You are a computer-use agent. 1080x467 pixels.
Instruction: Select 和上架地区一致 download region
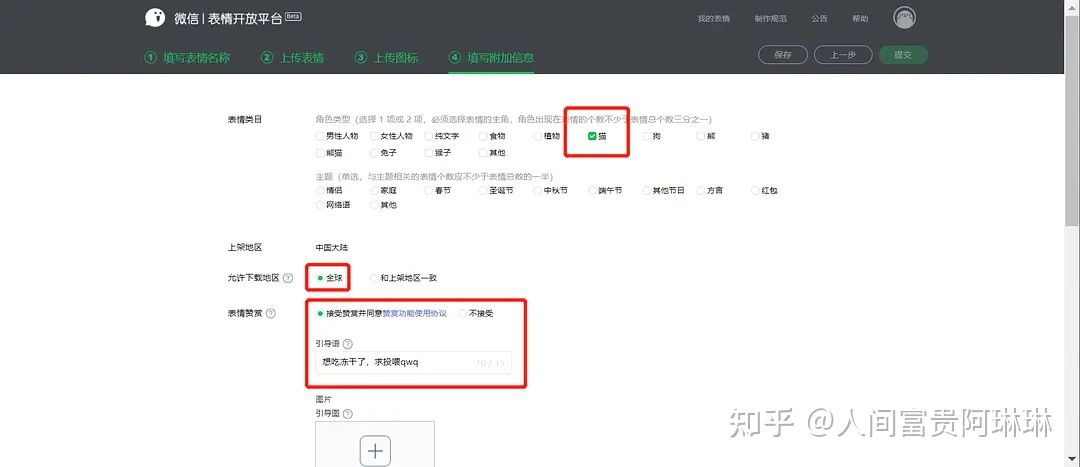point(375,278)
